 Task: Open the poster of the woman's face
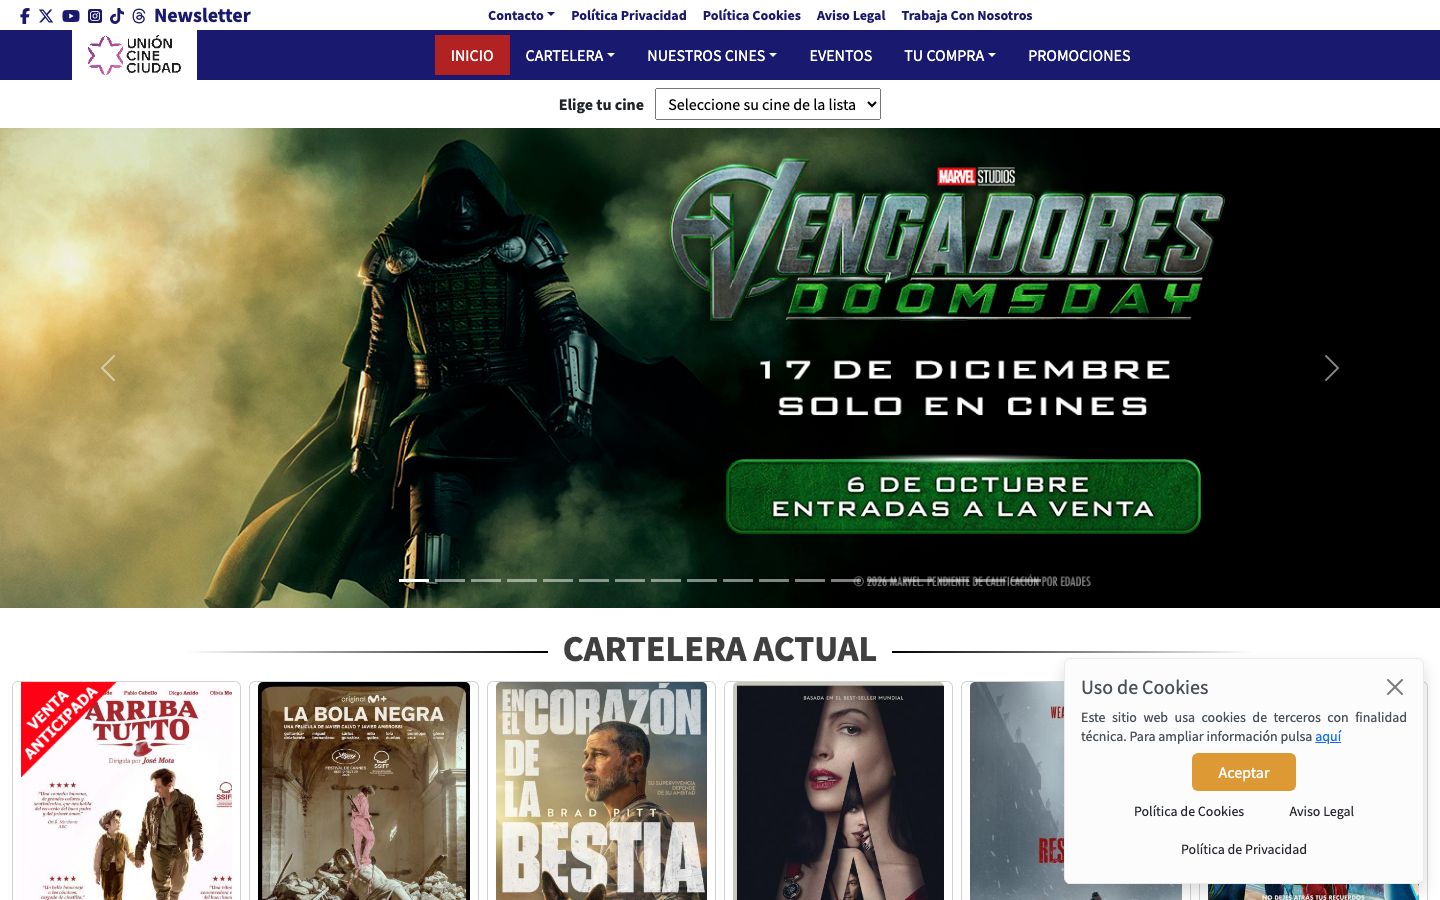point(839,791)
